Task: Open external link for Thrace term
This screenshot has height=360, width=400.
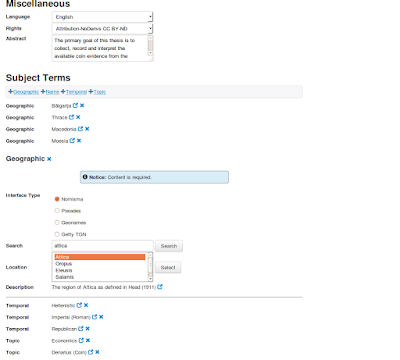Action: tap(71, 117)
